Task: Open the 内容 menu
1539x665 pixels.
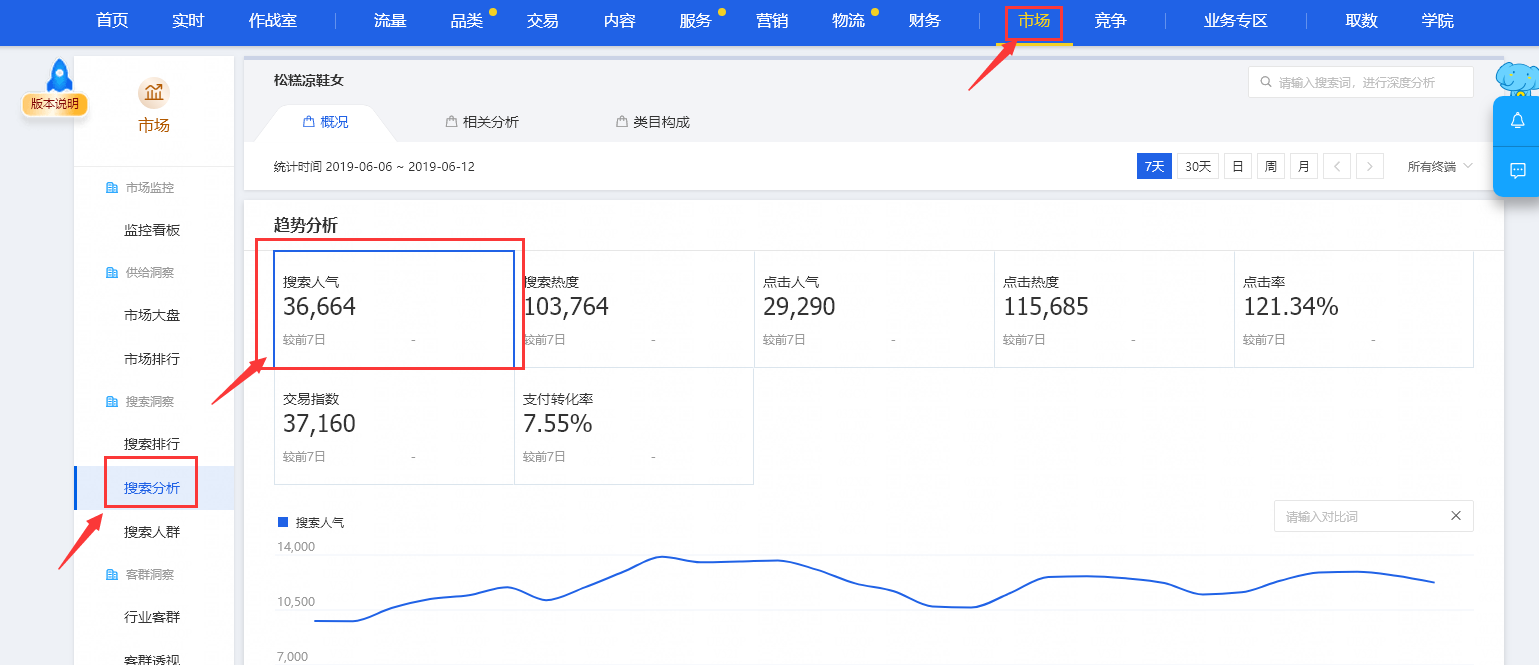Action: click(x=620, y=20)
